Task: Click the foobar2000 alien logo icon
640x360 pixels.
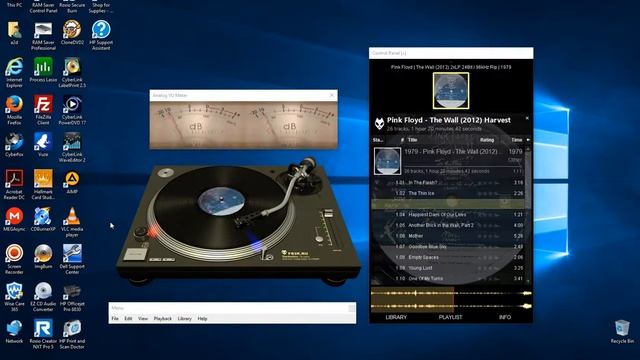Action: pyautogui.click(x=379, y=123)
